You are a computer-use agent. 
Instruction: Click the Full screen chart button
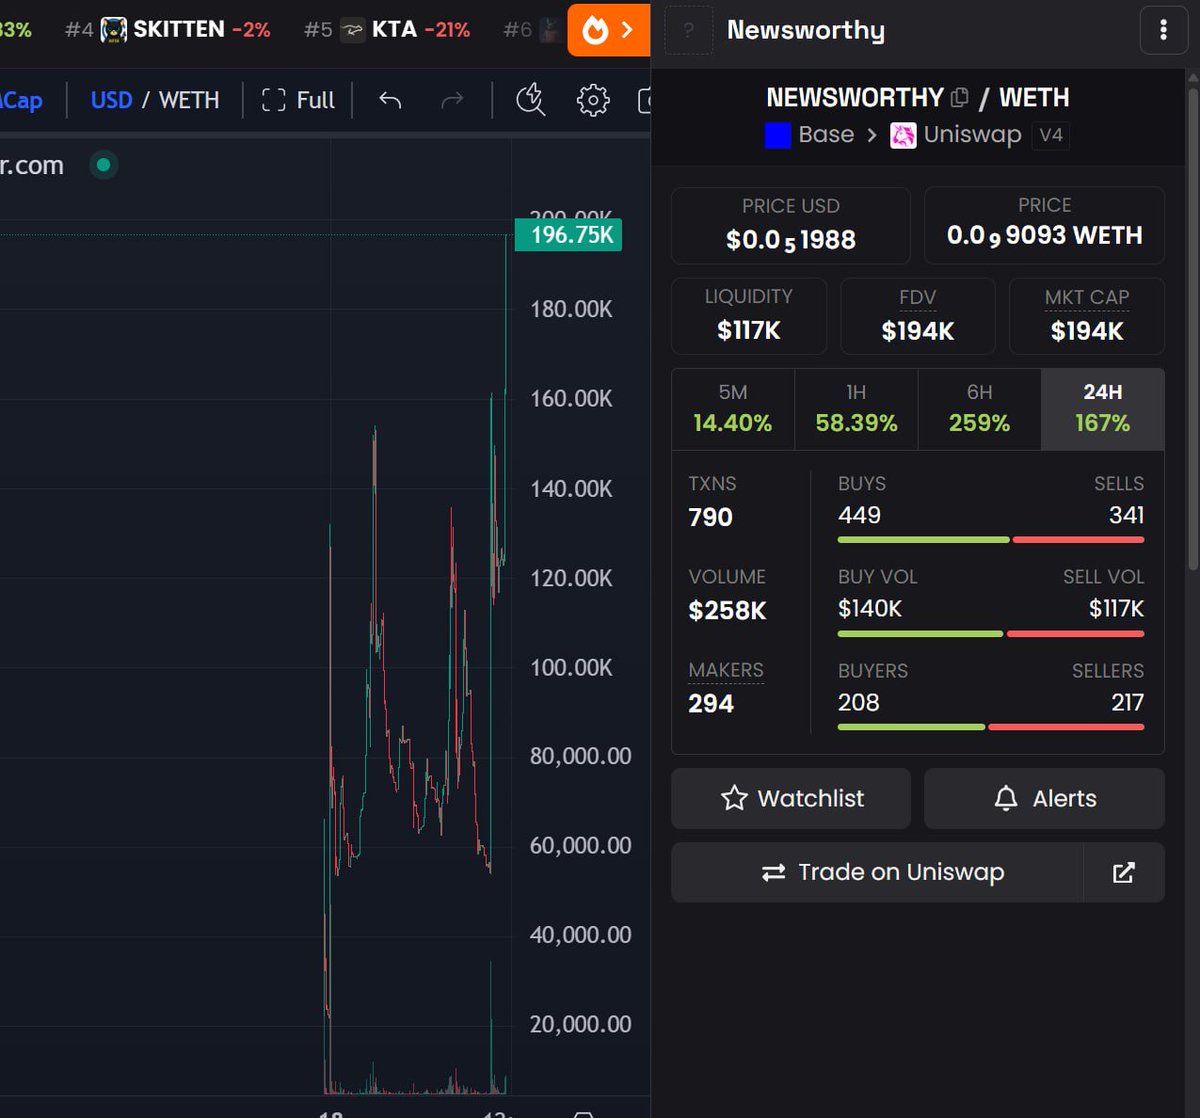pos(298,100)
